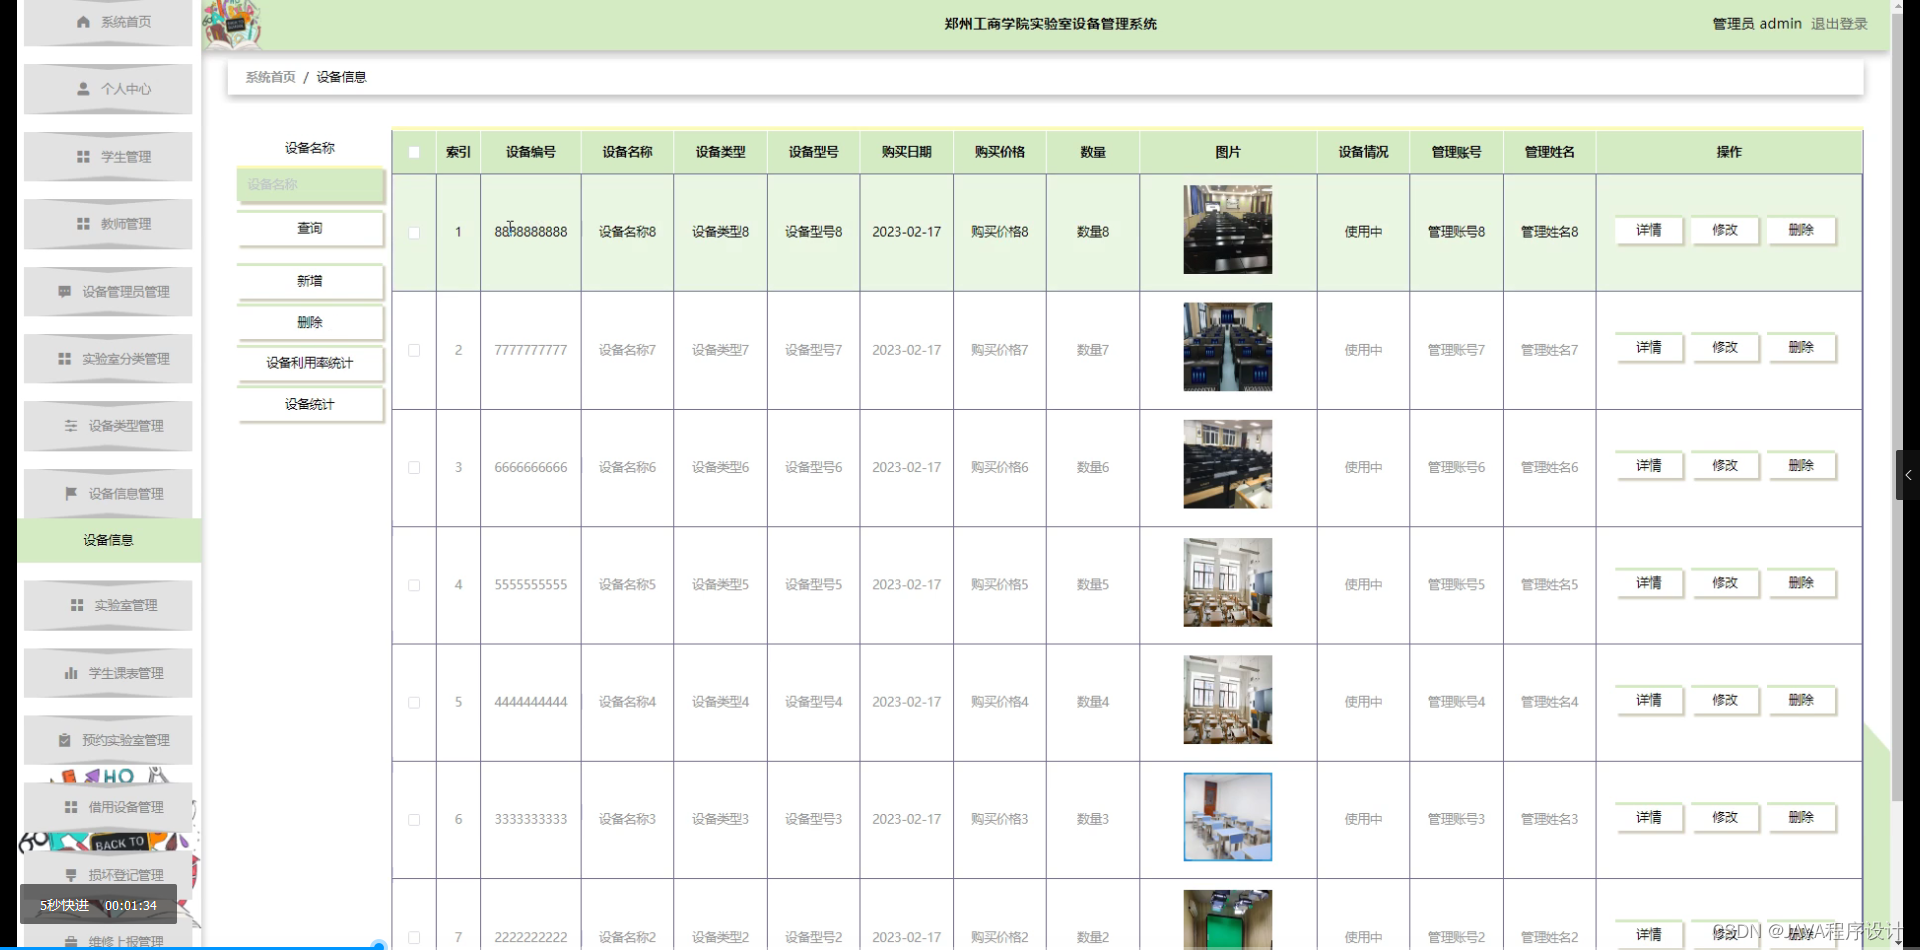View 详情 for row 设备名称8
This screenshot has width=1920, height=950.
1649,230
